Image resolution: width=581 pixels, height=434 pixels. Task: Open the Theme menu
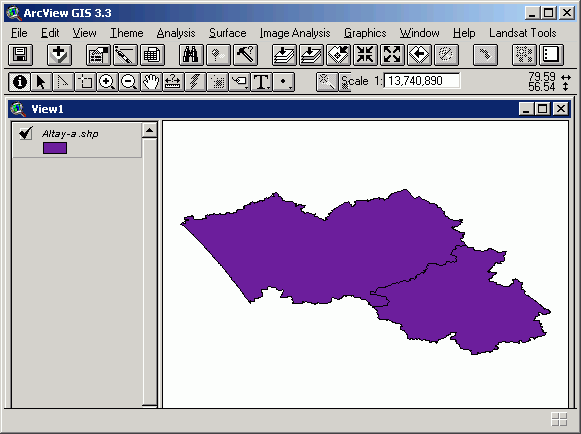126,33
